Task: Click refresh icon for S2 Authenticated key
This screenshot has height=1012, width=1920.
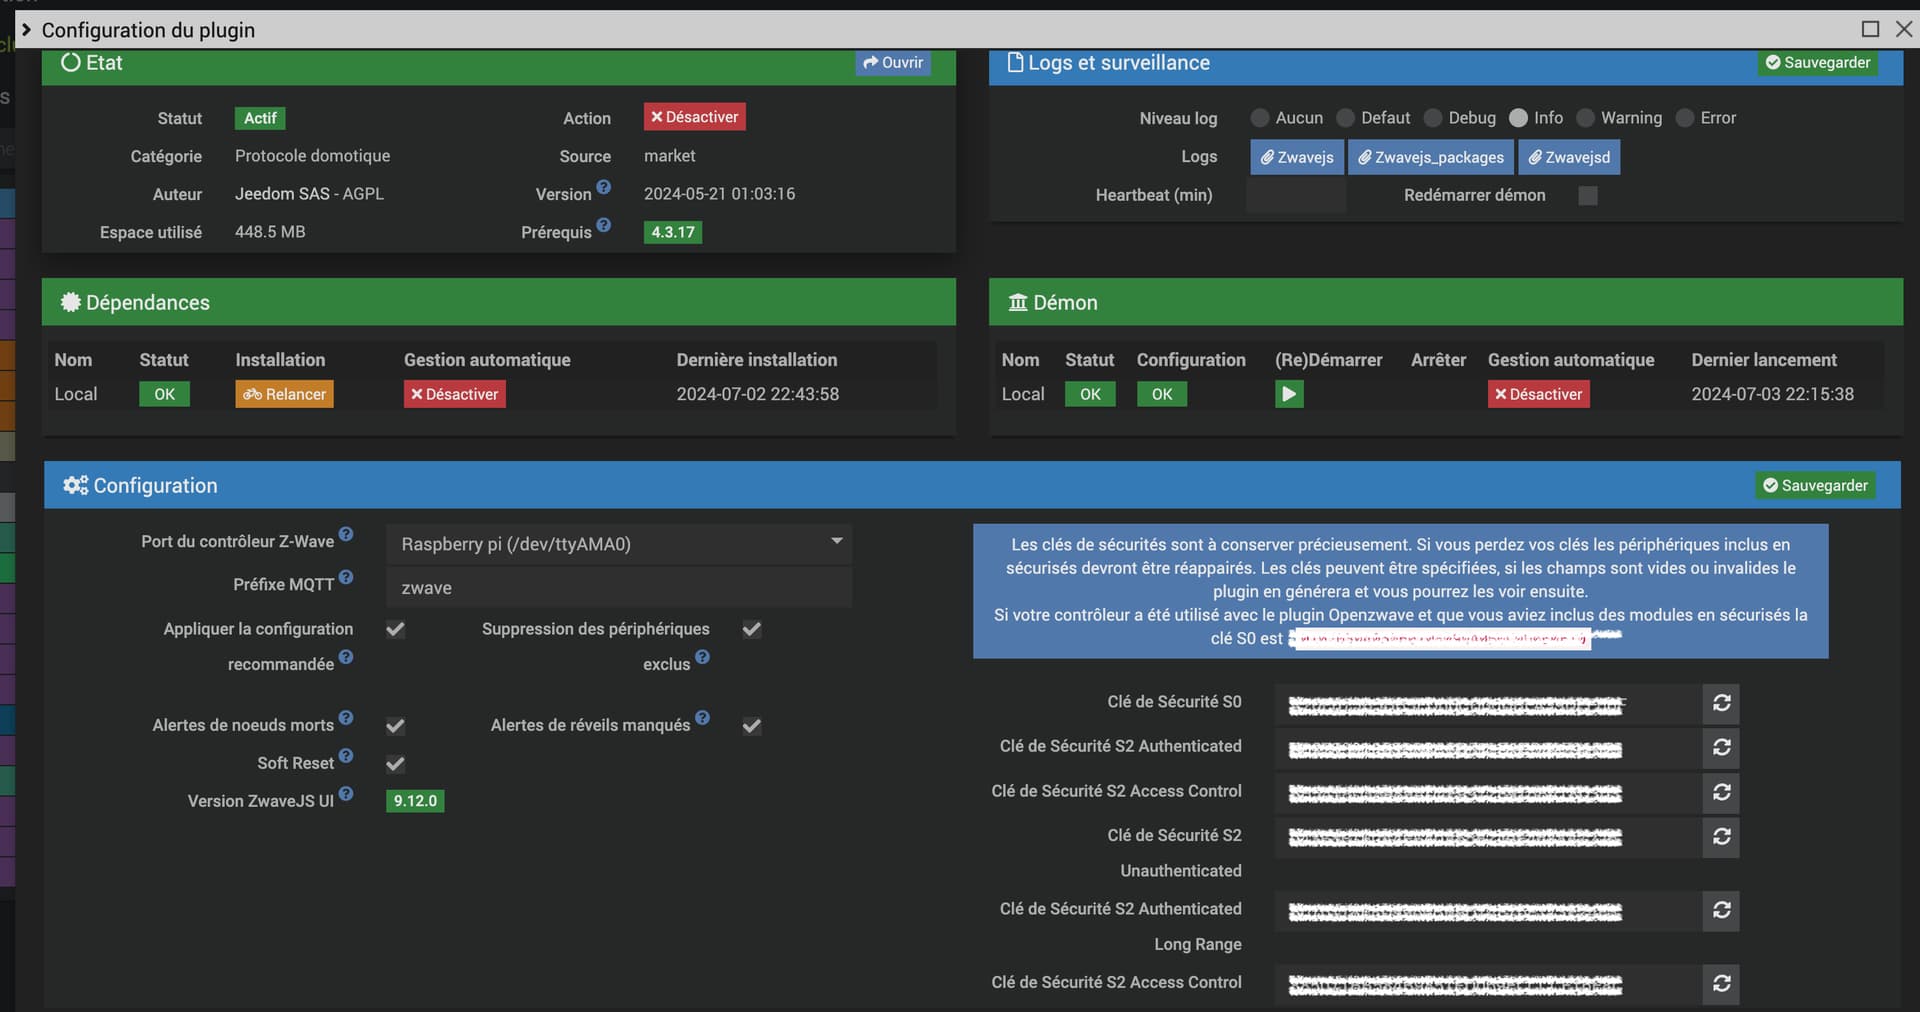Action: click(1721, 747)
